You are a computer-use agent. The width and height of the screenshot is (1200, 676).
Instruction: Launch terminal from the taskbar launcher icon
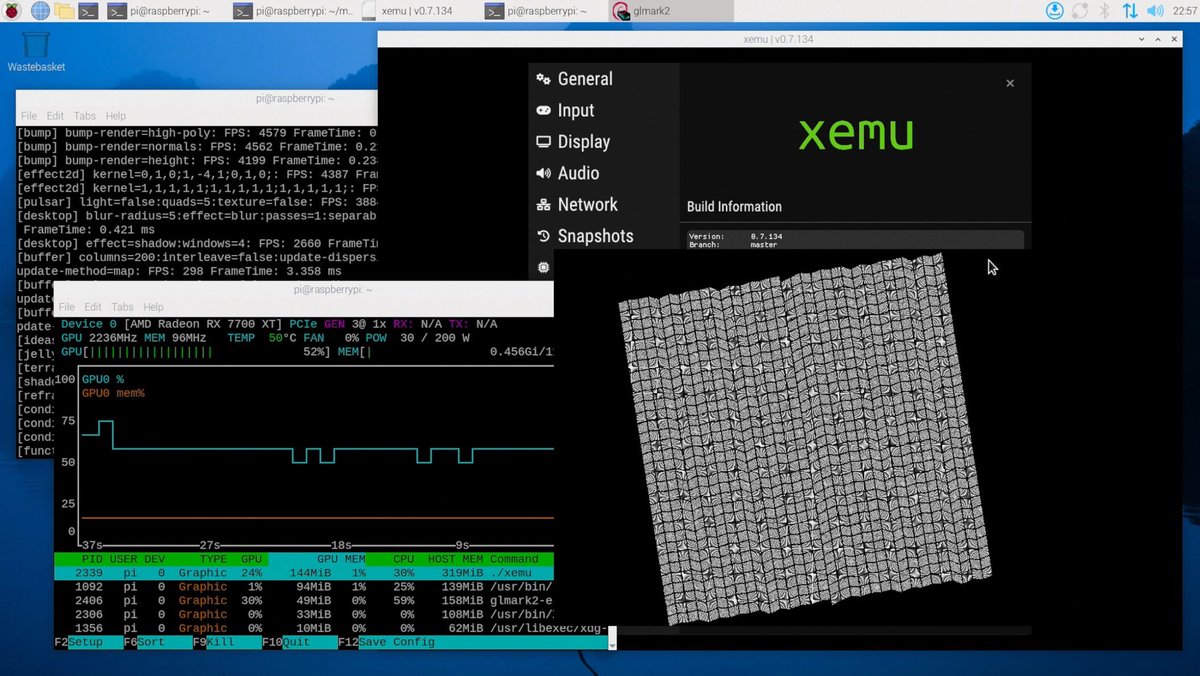click(89, 11)
